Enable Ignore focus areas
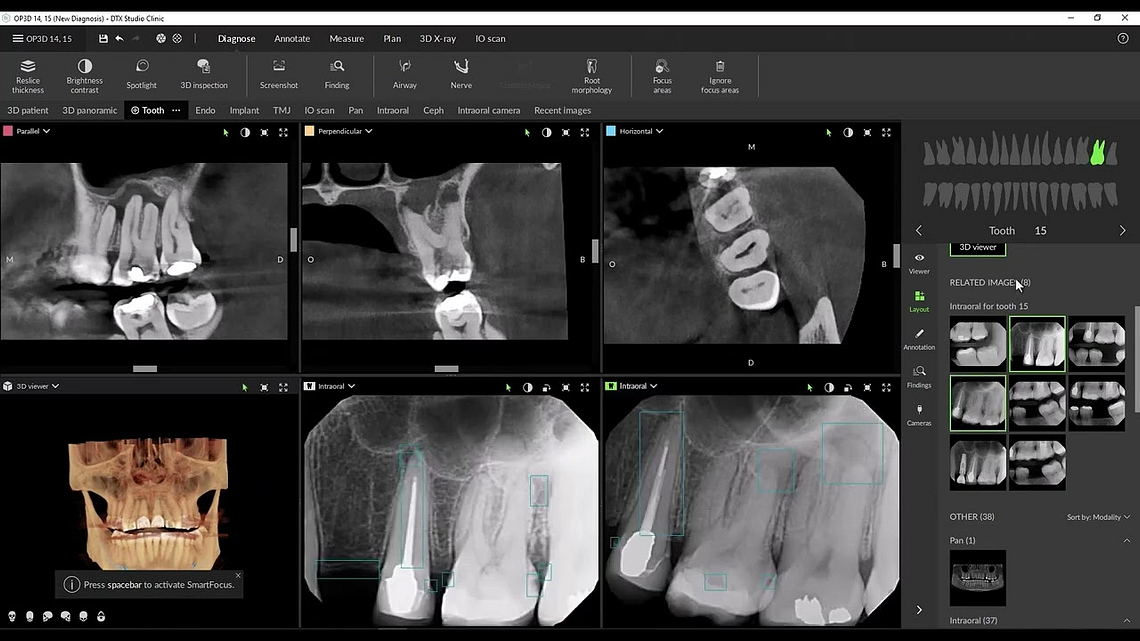The width and height of the screenshot is (1140, 641). point(719,73)
